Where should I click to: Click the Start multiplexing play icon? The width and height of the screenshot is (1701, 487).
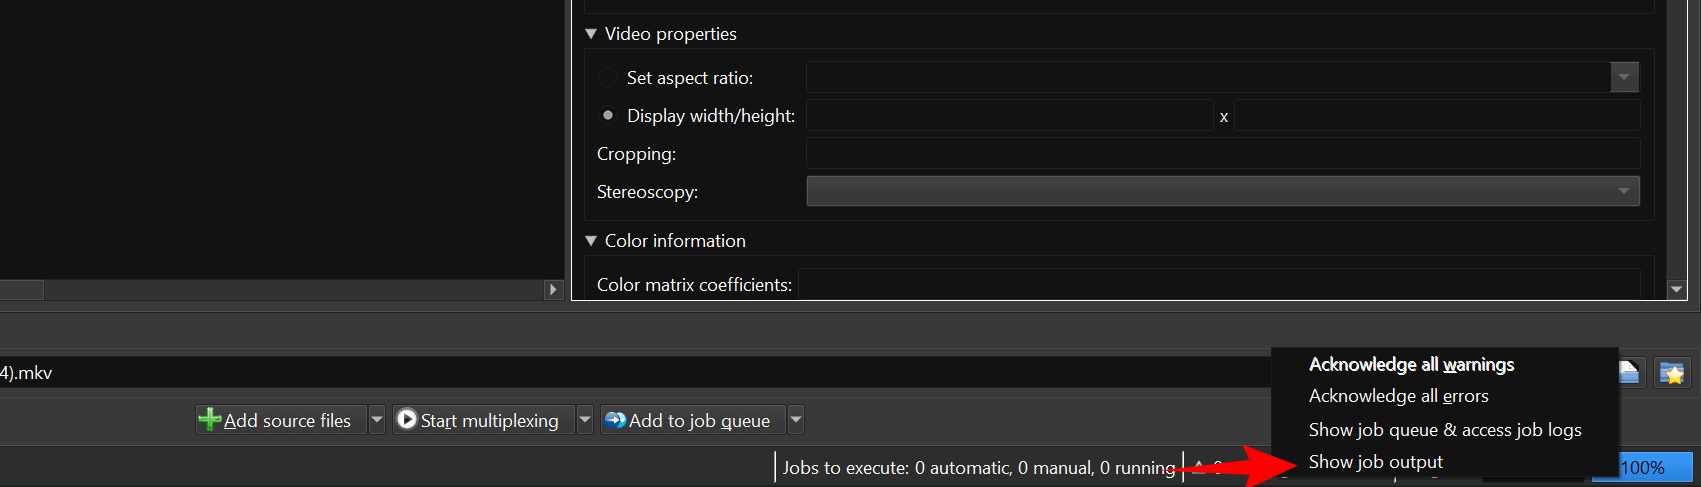point(407,420)
